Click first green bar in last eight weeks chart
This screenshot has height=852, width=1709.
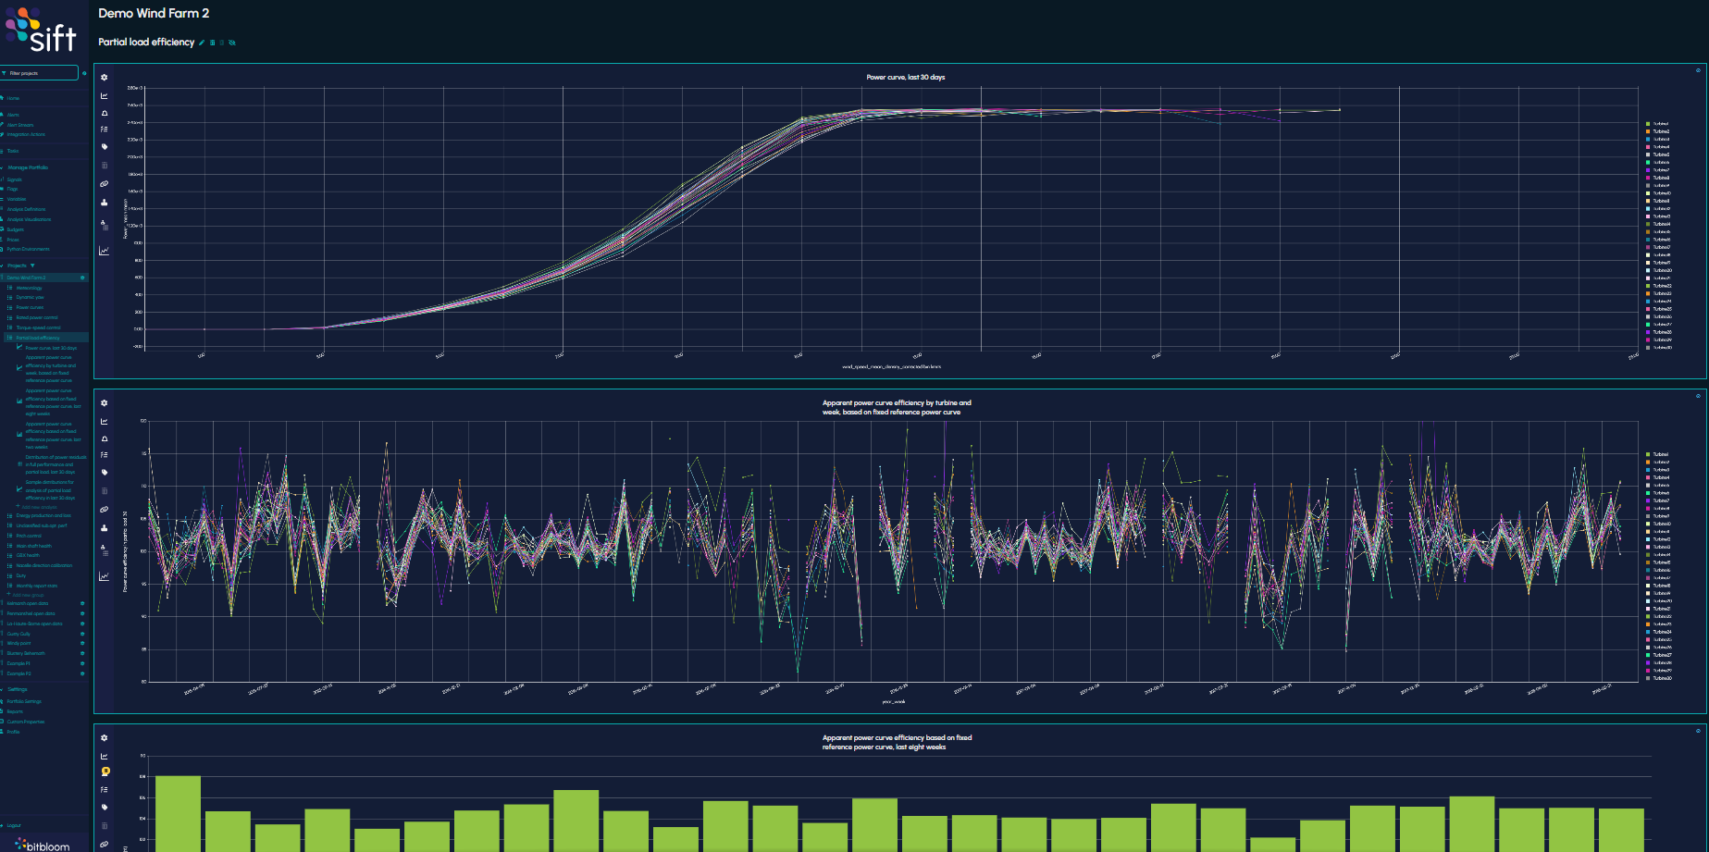[178, 814]
